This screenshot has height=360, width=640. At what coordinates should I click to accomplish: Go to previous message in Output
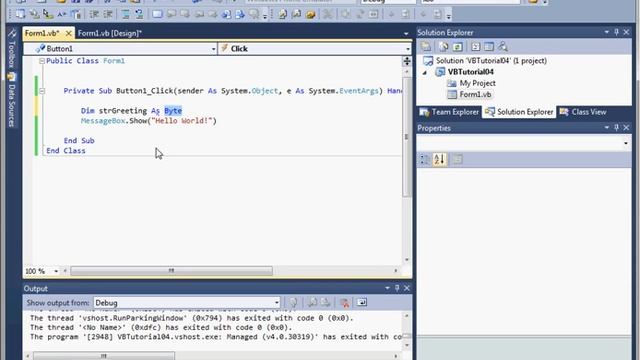(x=312, y=302)
